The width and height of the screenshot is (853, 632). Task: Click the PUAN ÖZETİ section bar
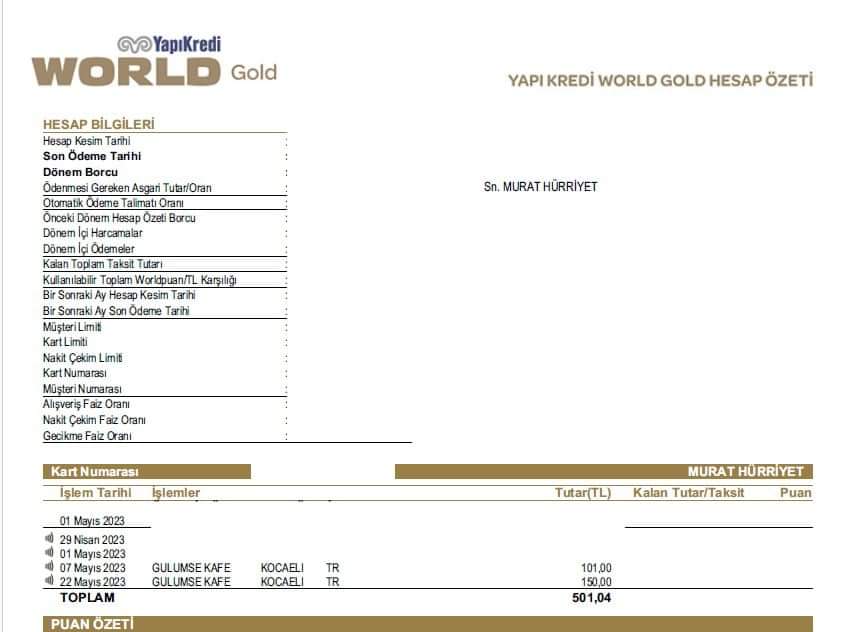pyautogui.click(x=428, y=624)
